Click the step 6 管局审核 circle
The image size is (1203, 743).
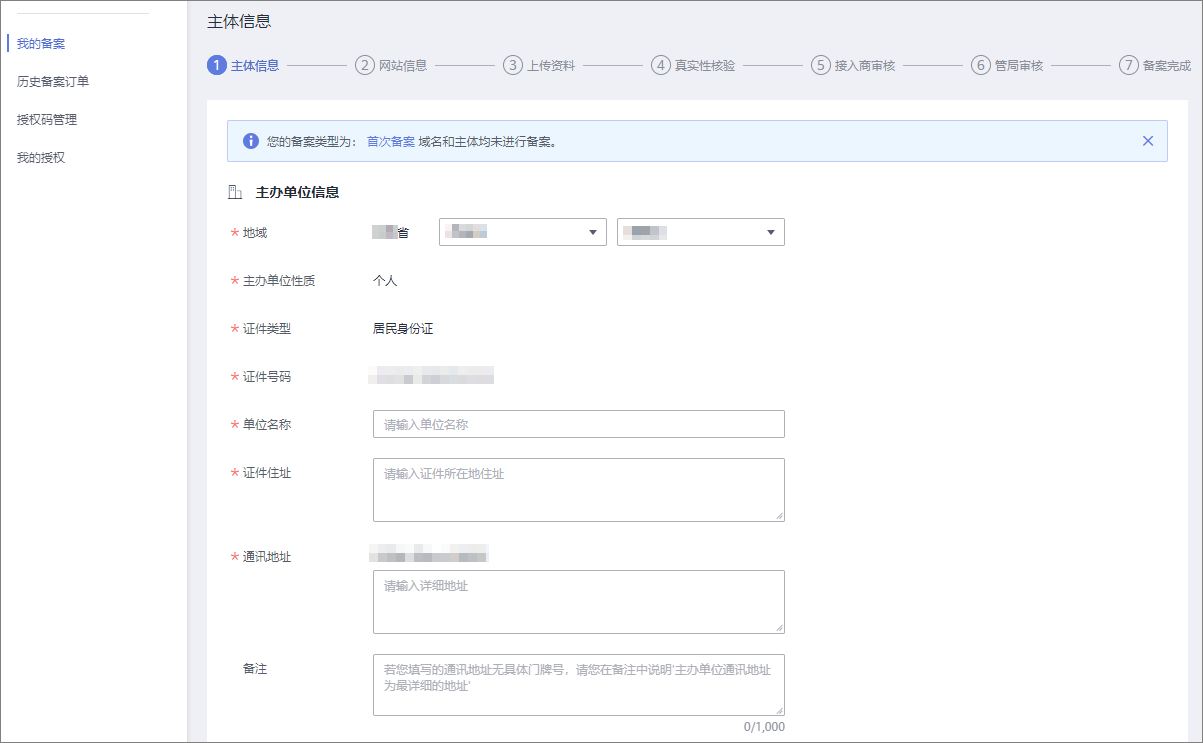click(x=979, y=65)
